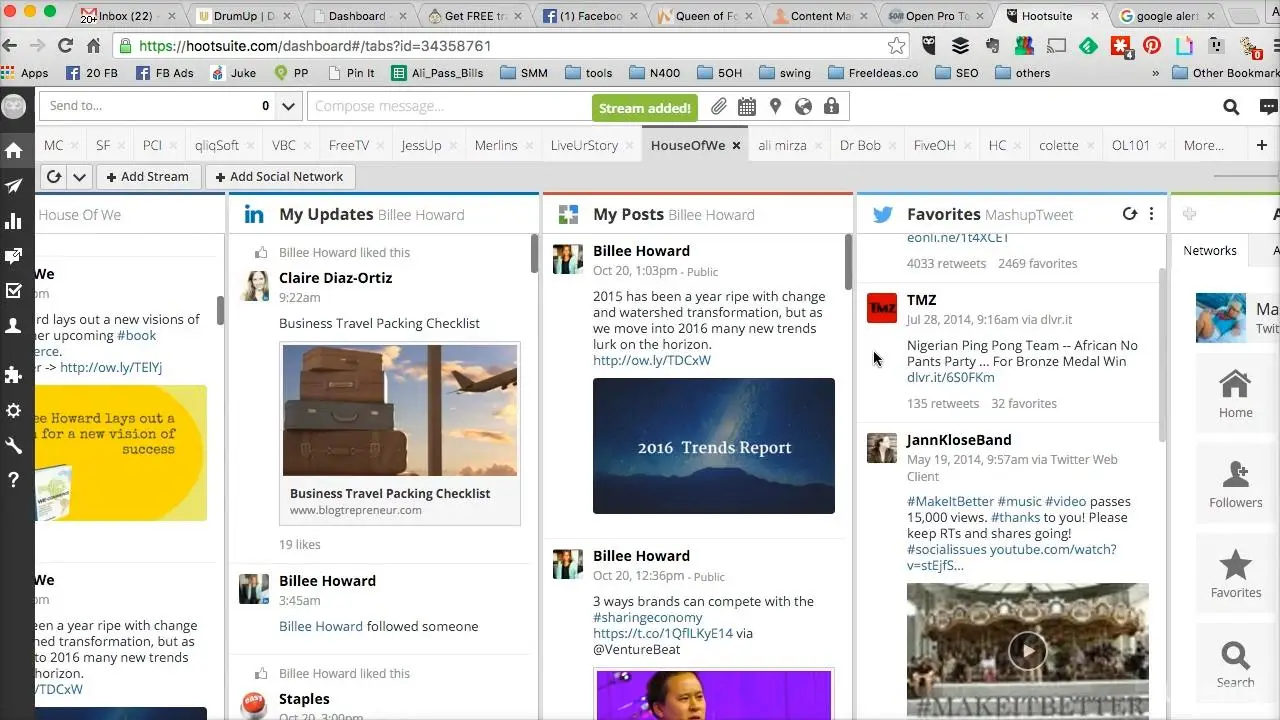This screenshot has height=720, width=1280.
Task: Click the #sharingeconomy hashtag
Action: pyautogui.click(x=646, y=617)
